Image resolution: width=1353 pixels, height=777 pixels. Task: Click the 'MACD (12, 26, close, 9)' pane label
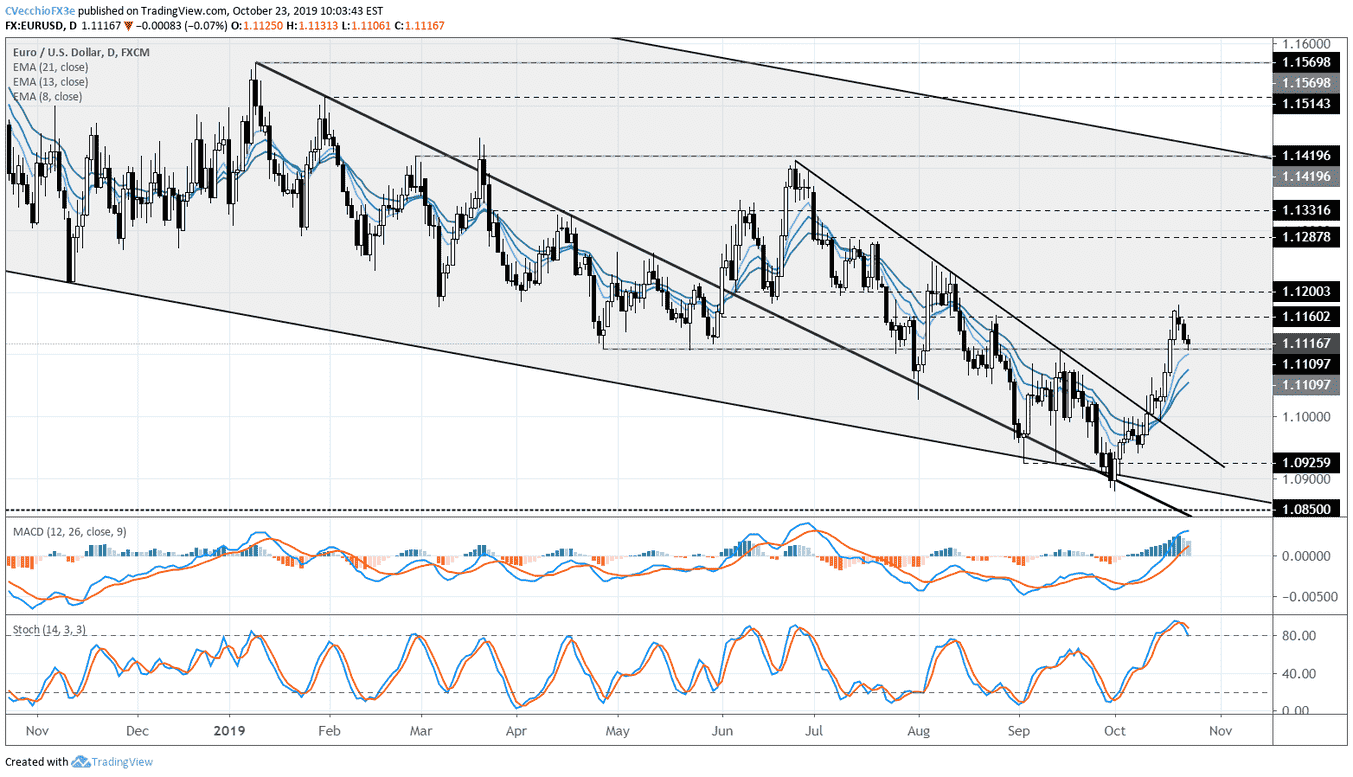[69, 532]
